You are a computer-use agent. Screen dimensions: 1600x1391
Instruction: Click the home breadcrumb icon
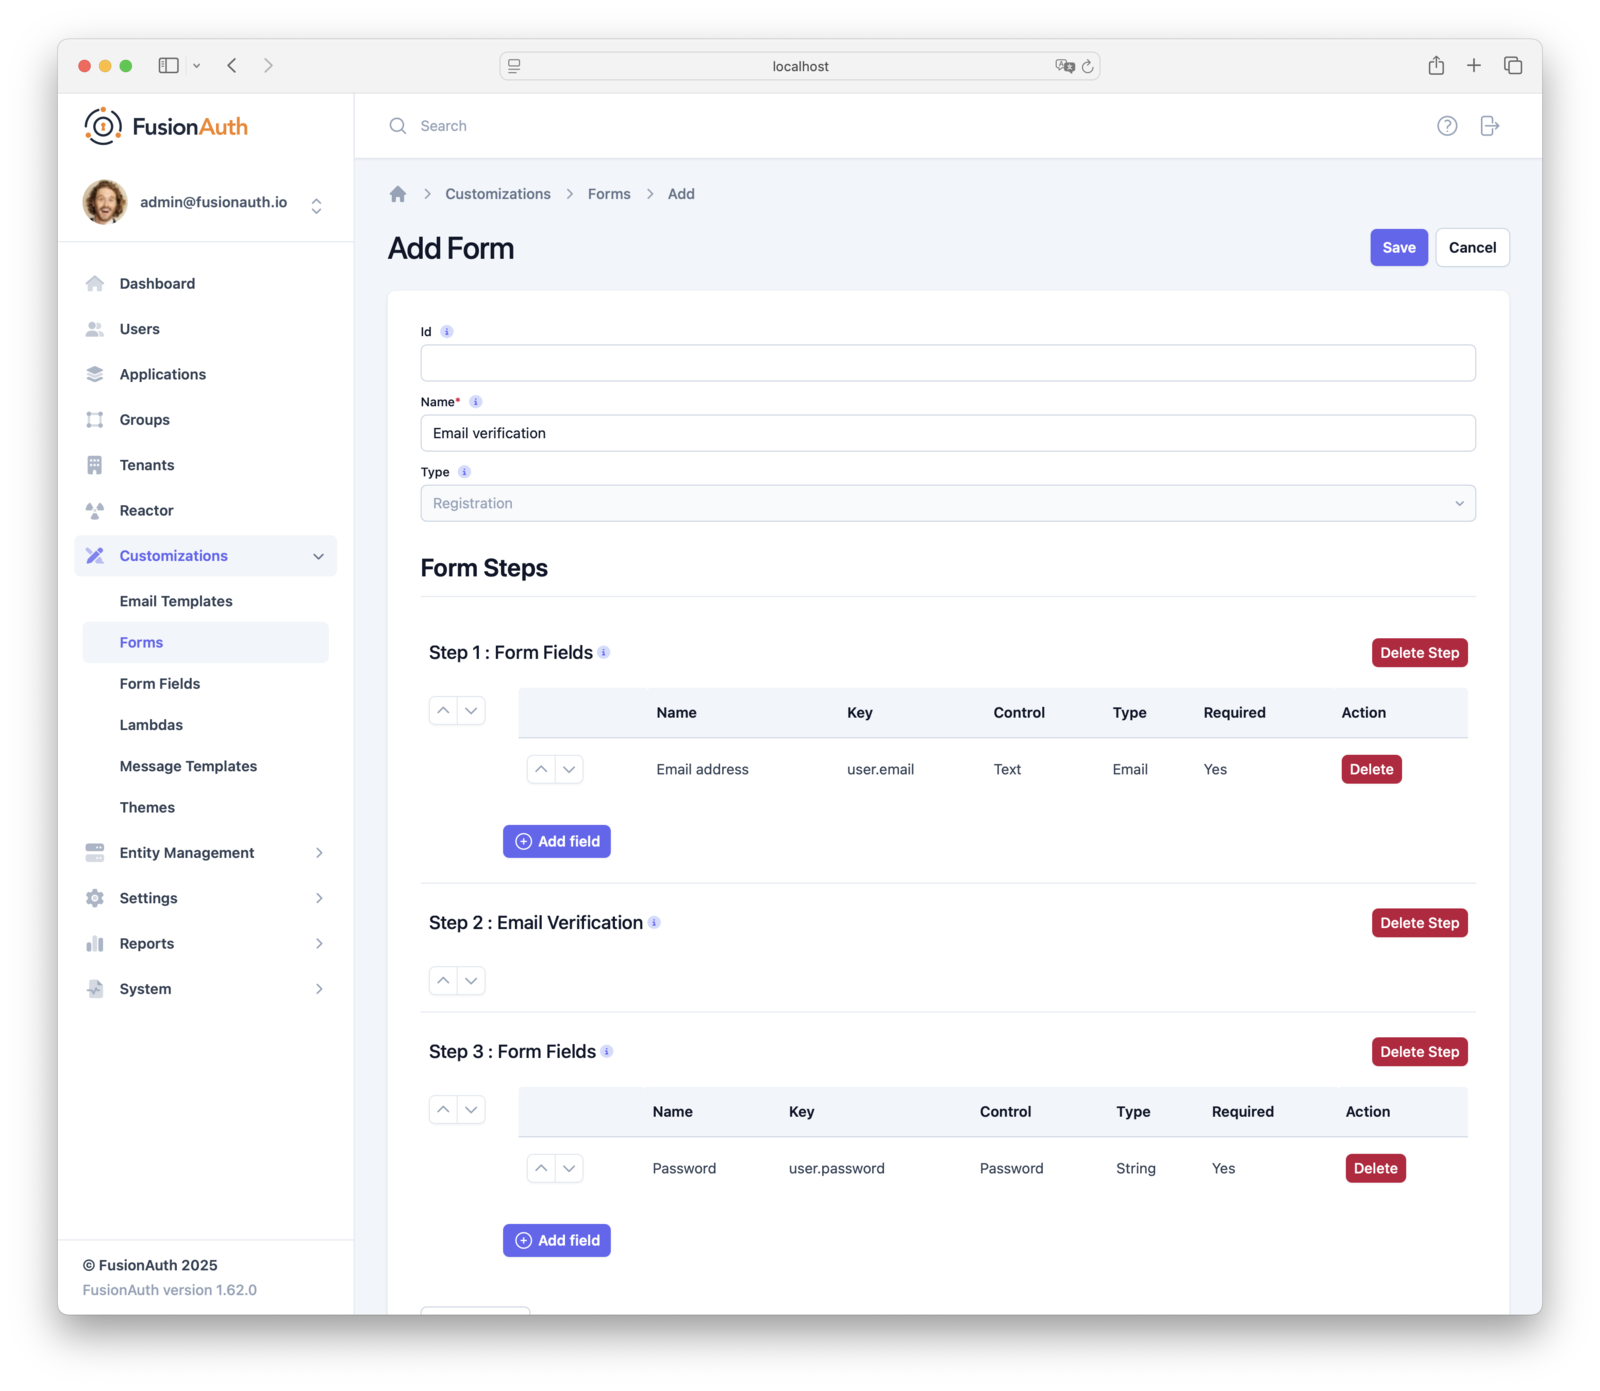[x=398, y=194]
